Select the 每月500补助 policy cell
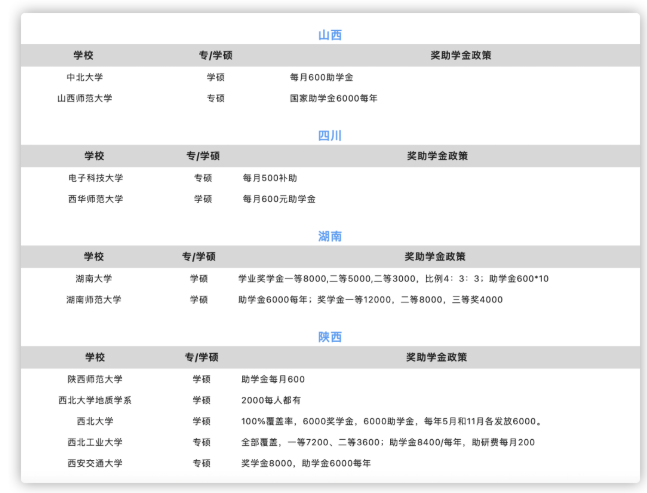This screenshot has height=493, width=647. [x=269, y=178]
